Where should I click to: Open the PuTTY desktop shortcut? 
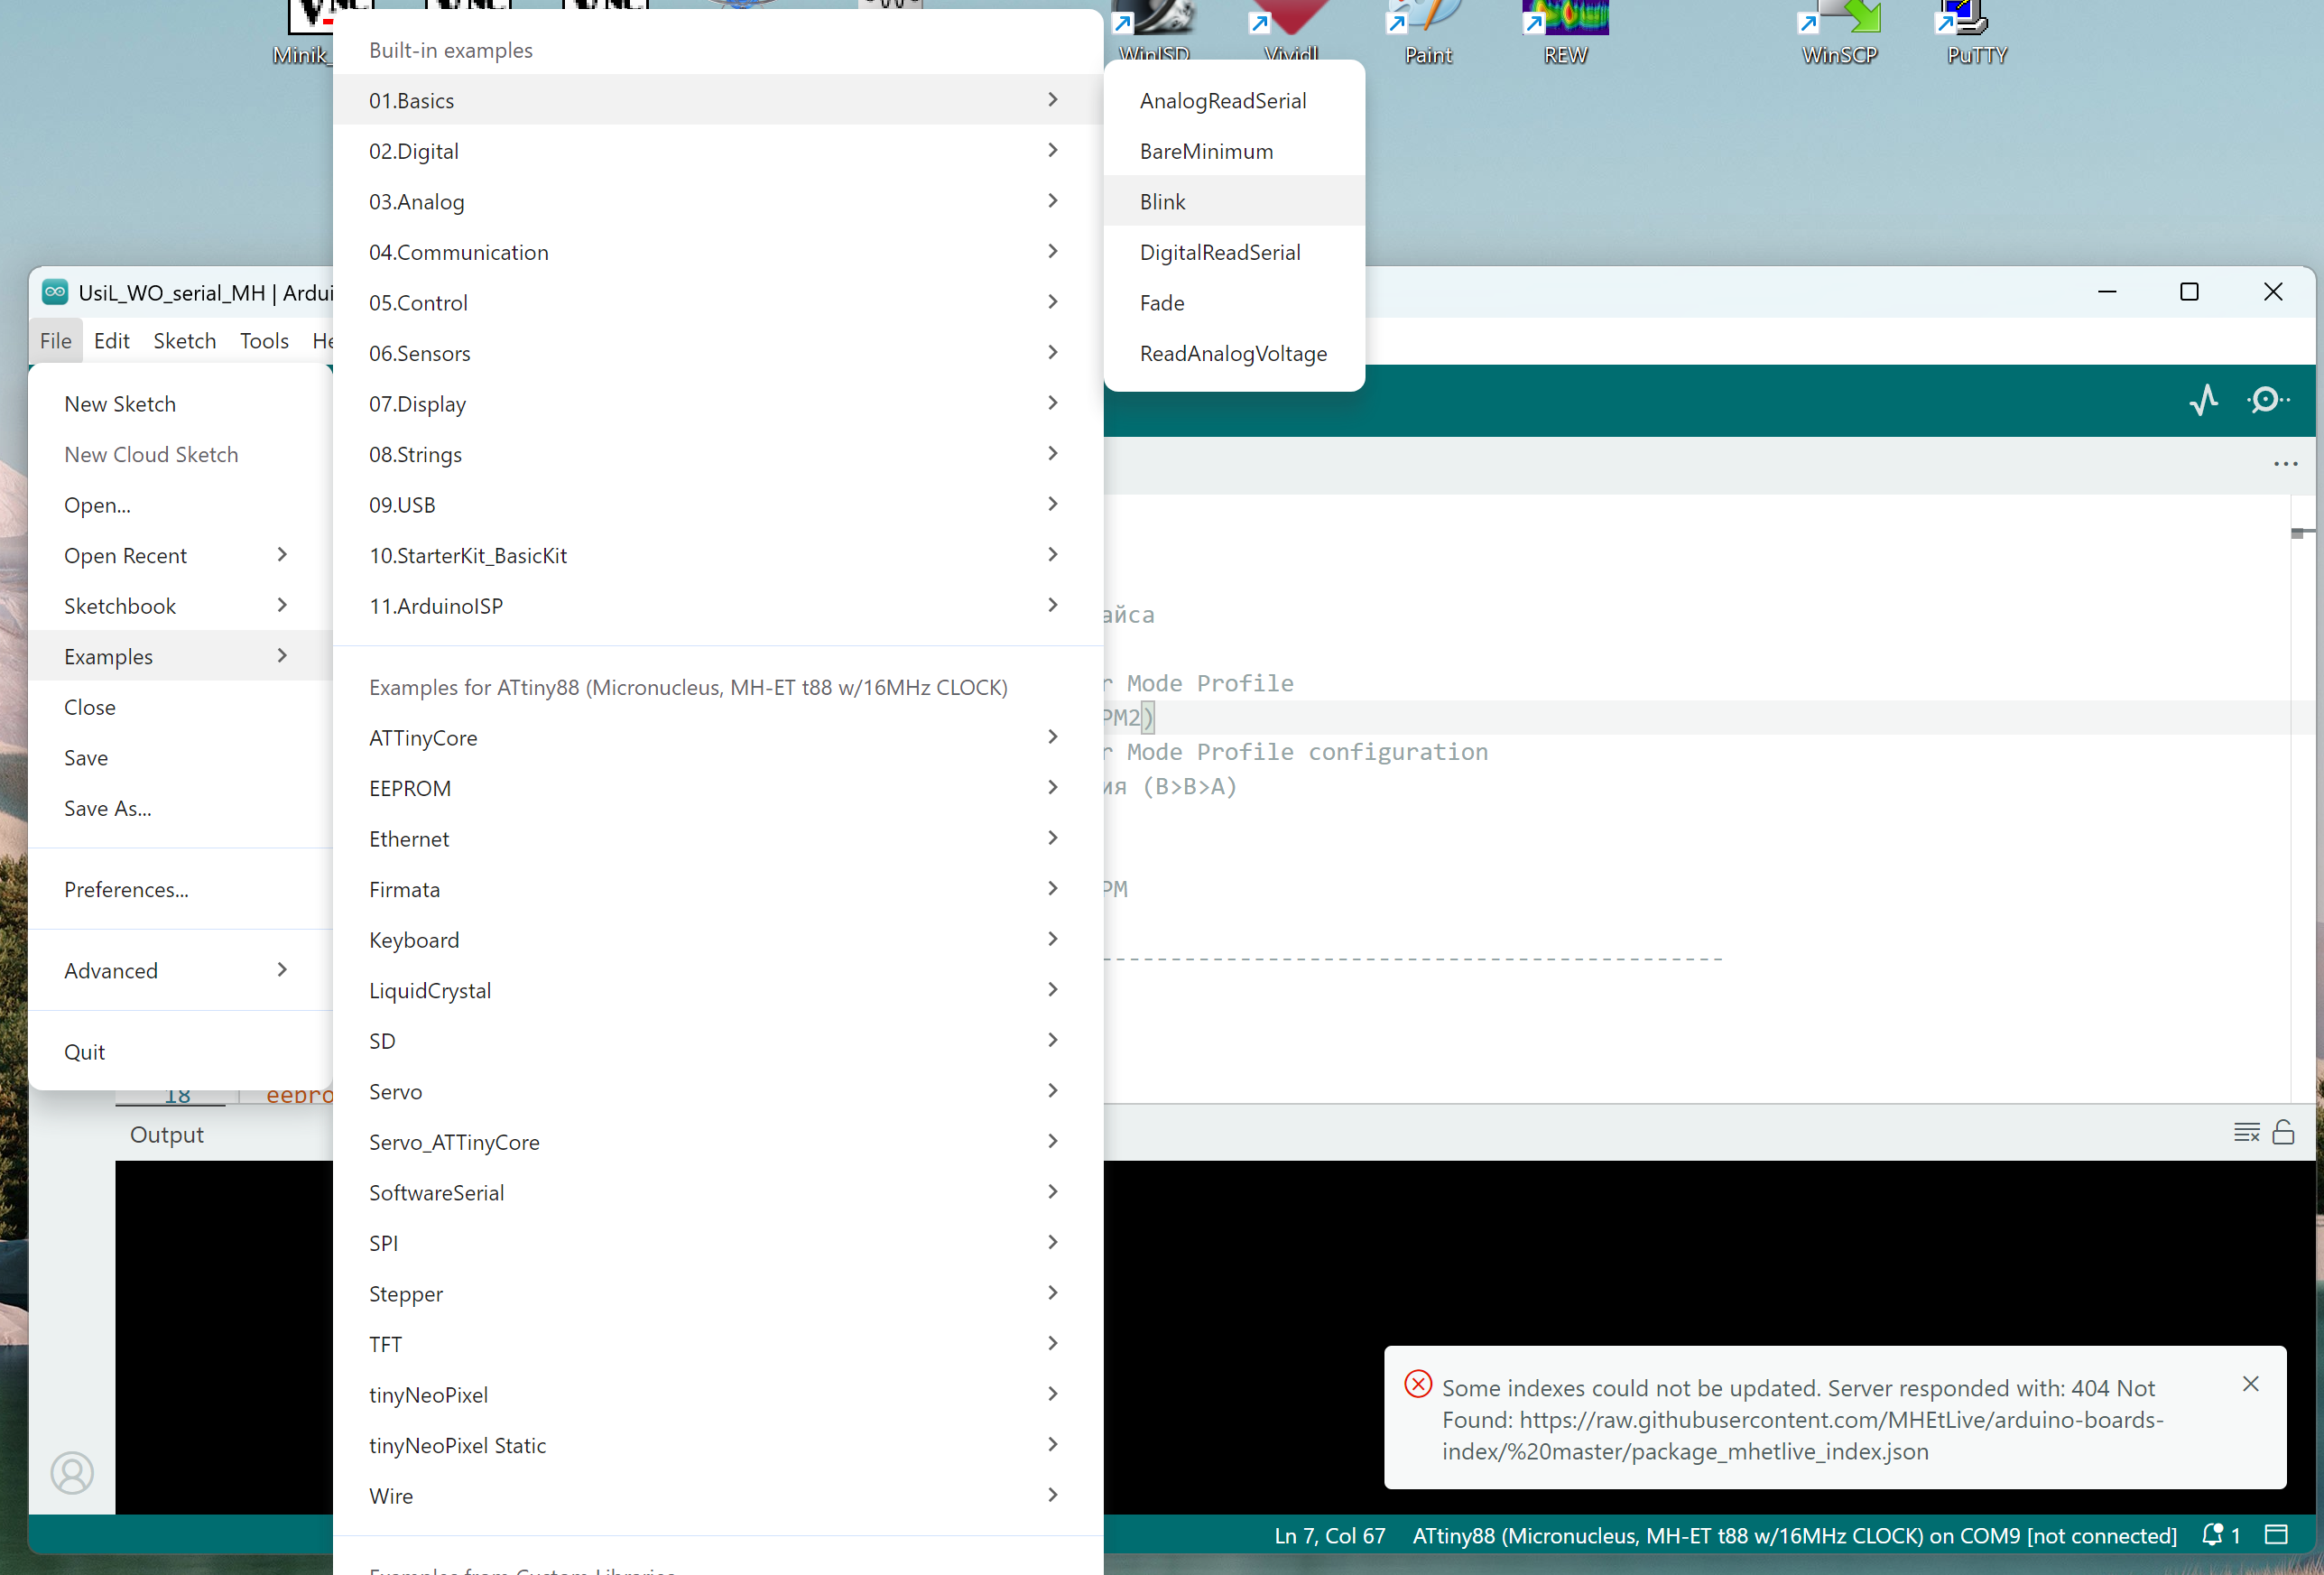[x=1976, y=33]
